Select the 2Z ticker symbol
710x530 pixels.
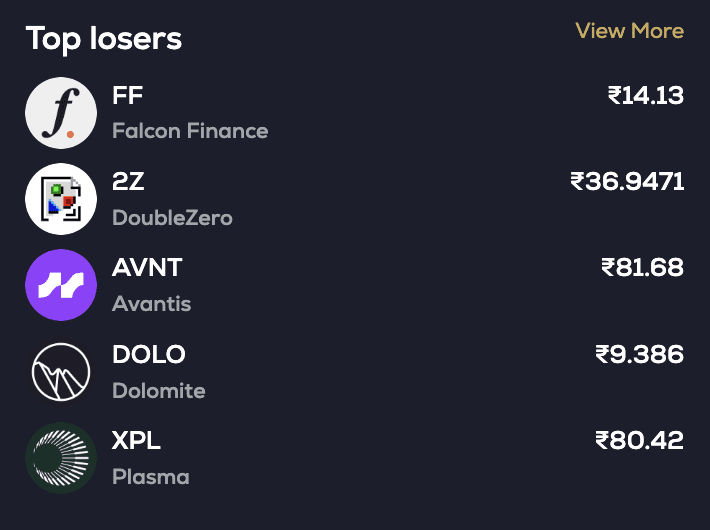point(129,182)
